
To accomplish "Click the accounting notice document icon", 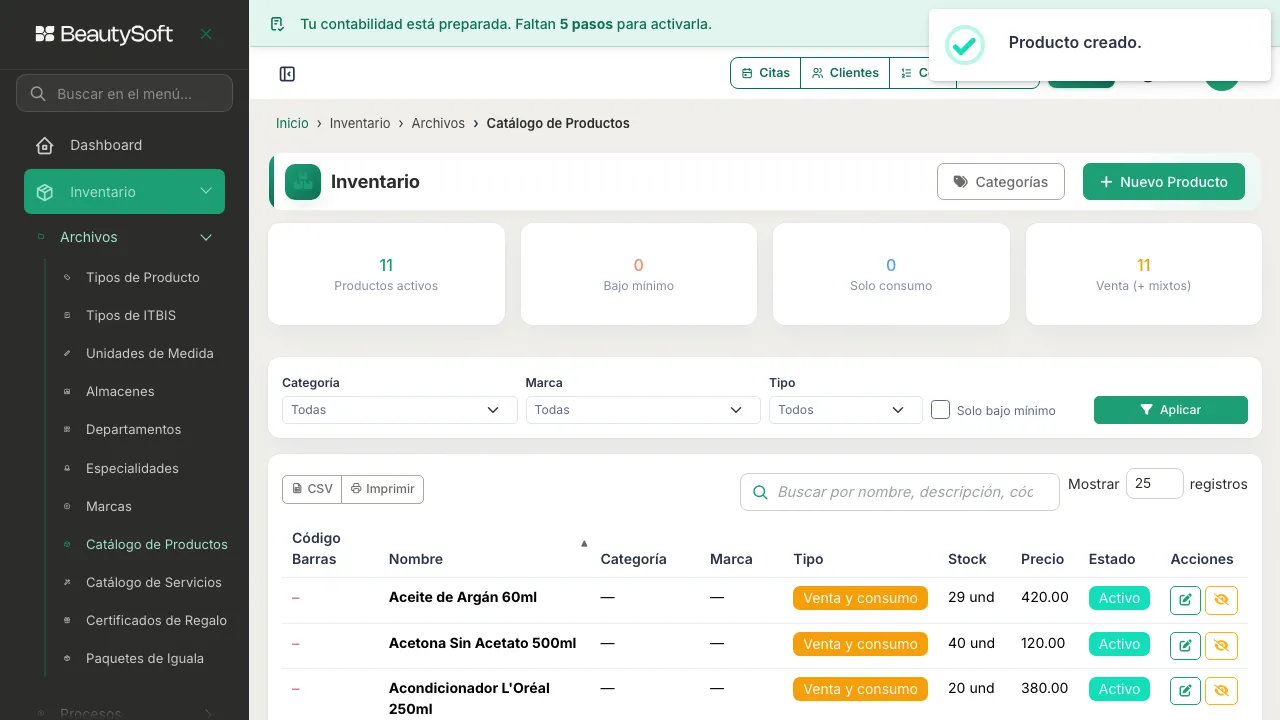I will 278,24.
